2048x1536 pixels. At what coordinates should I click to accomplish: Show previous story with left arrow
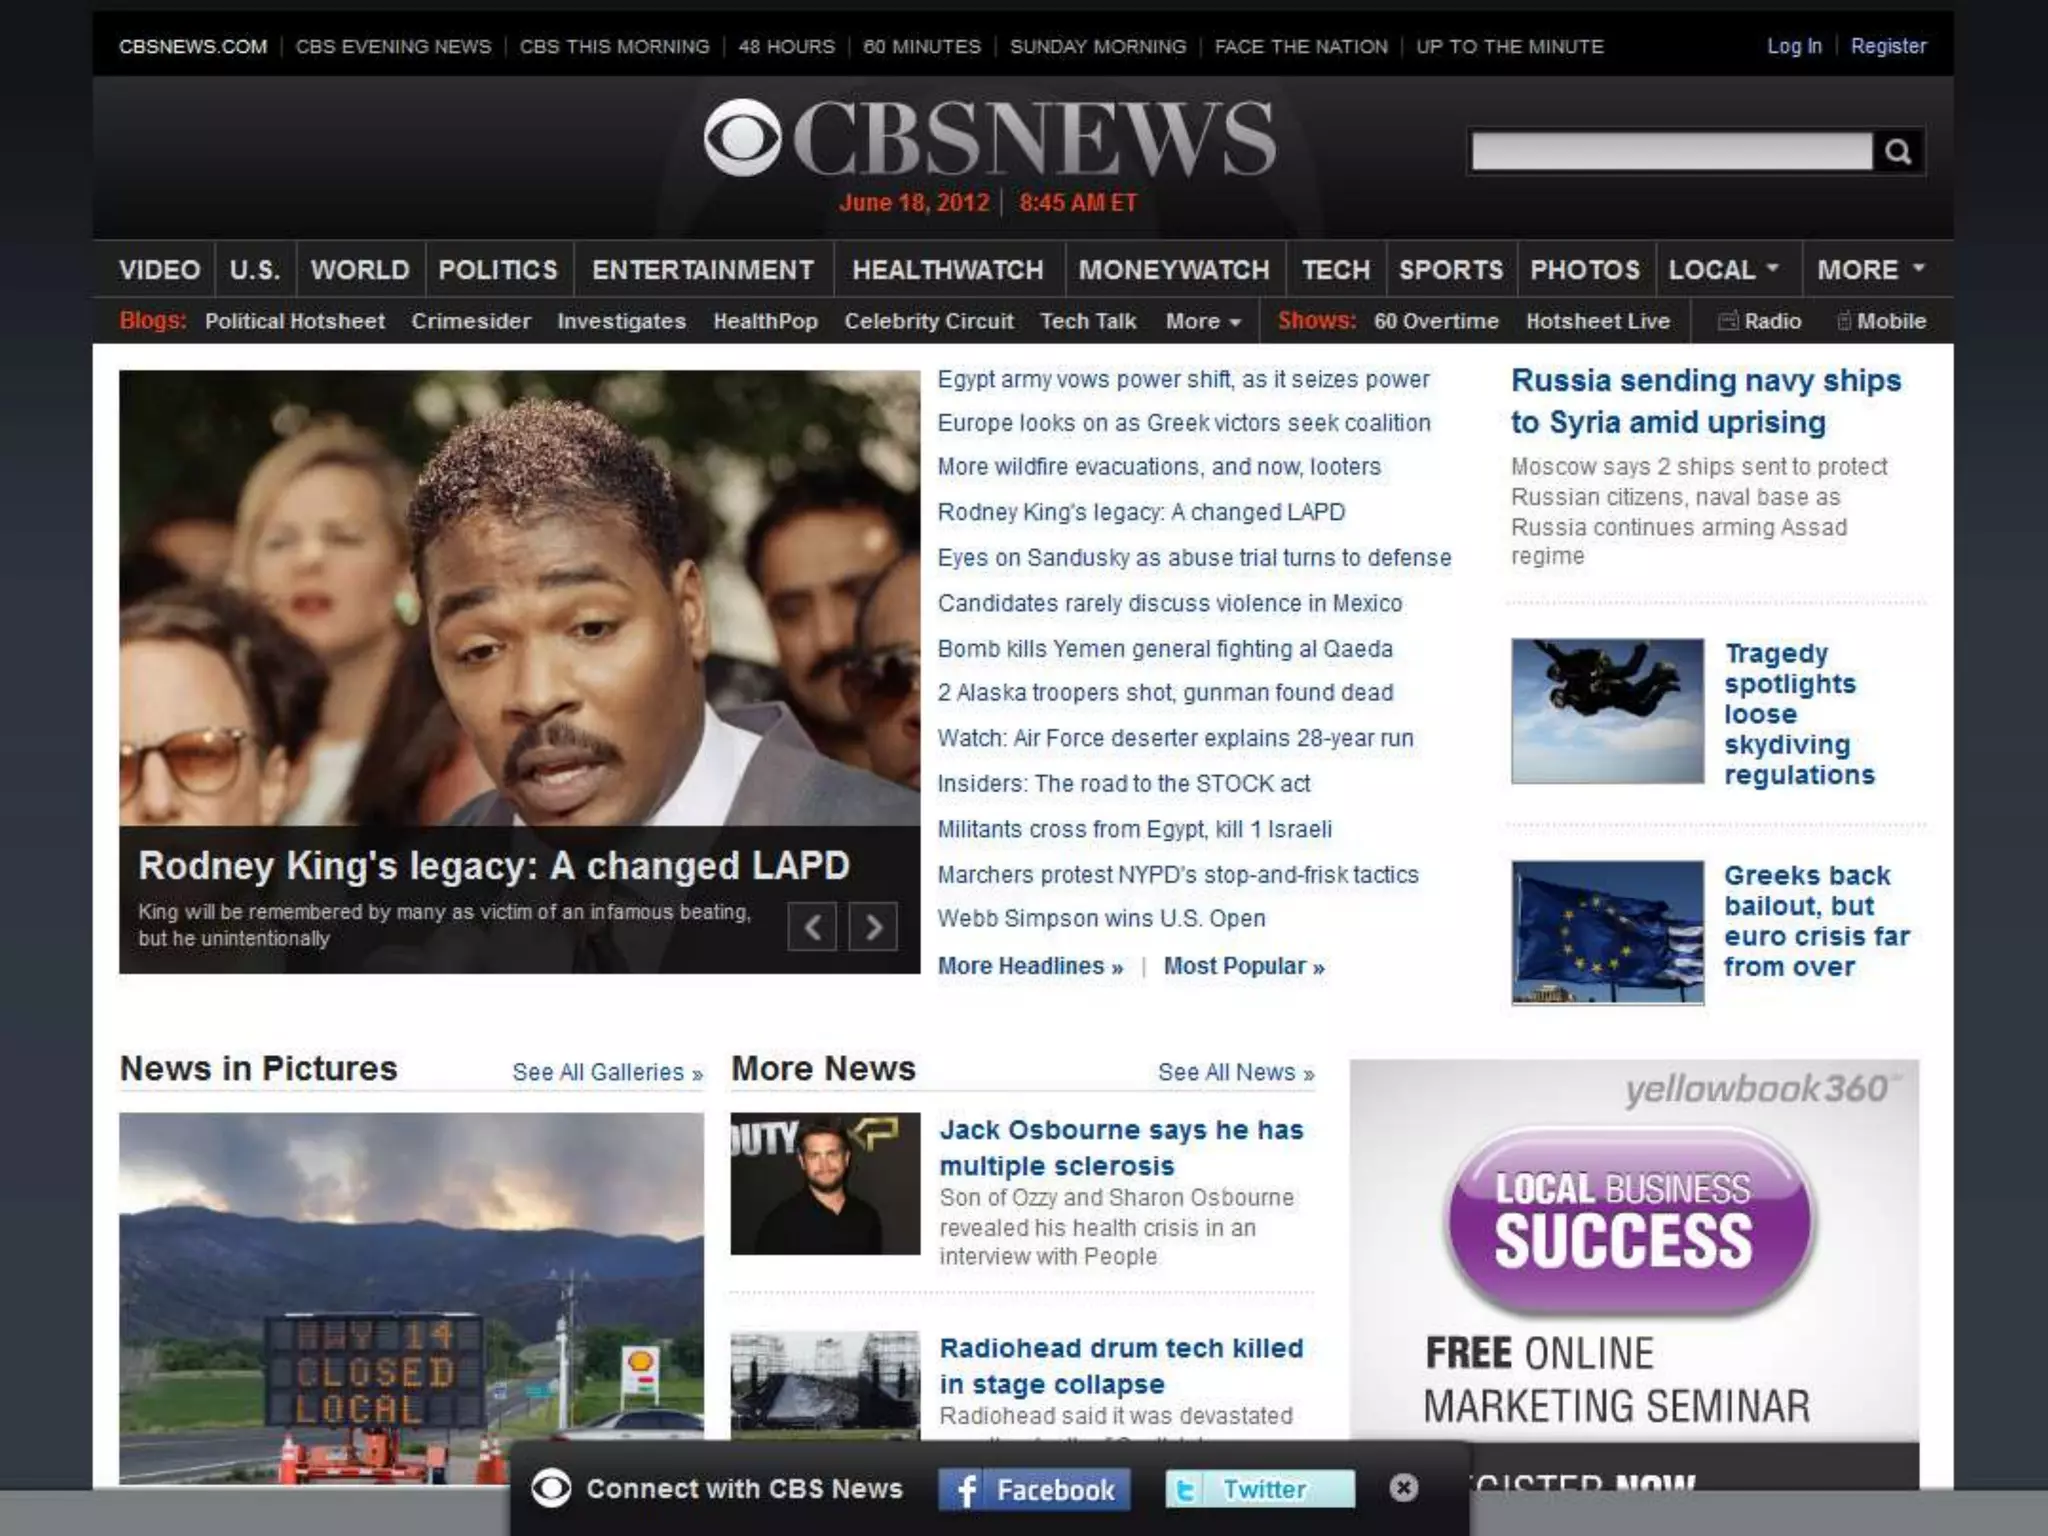pos(812,928)
